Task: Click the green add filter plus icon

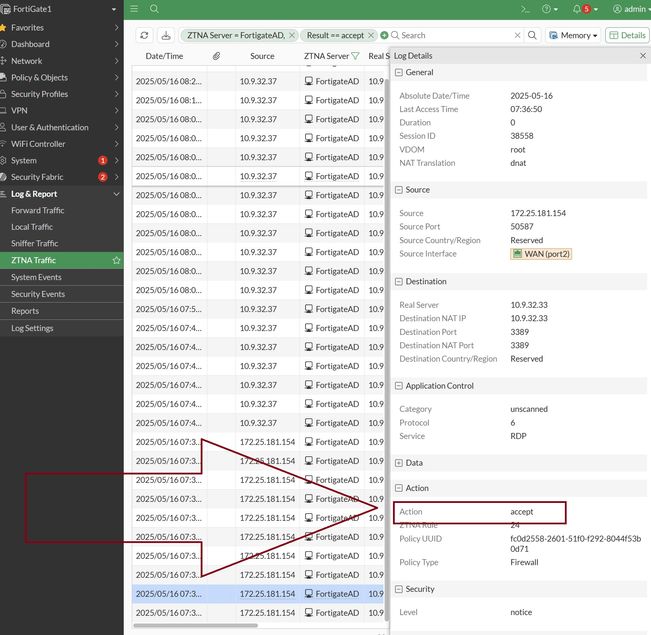Action: [x=384, y=35]
